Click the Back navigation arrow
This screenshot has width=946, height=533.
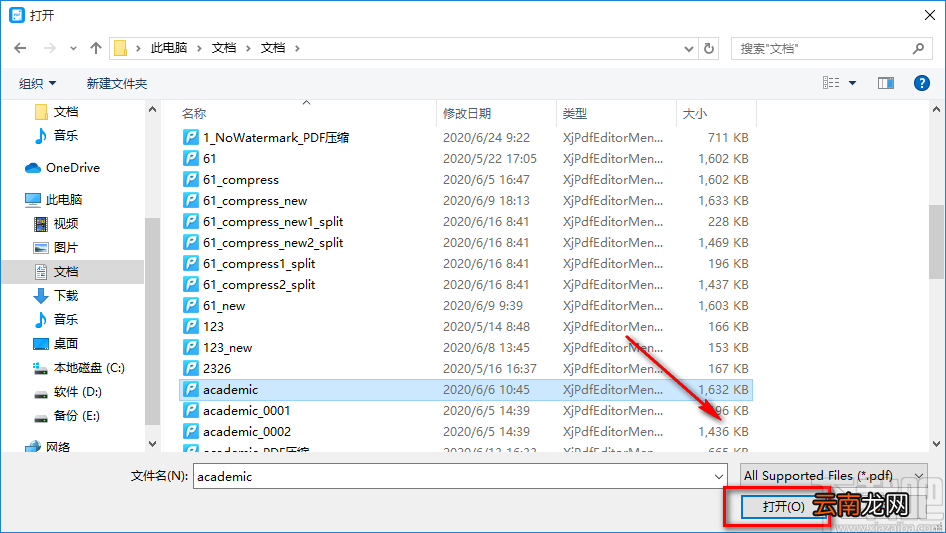[20, 48]
